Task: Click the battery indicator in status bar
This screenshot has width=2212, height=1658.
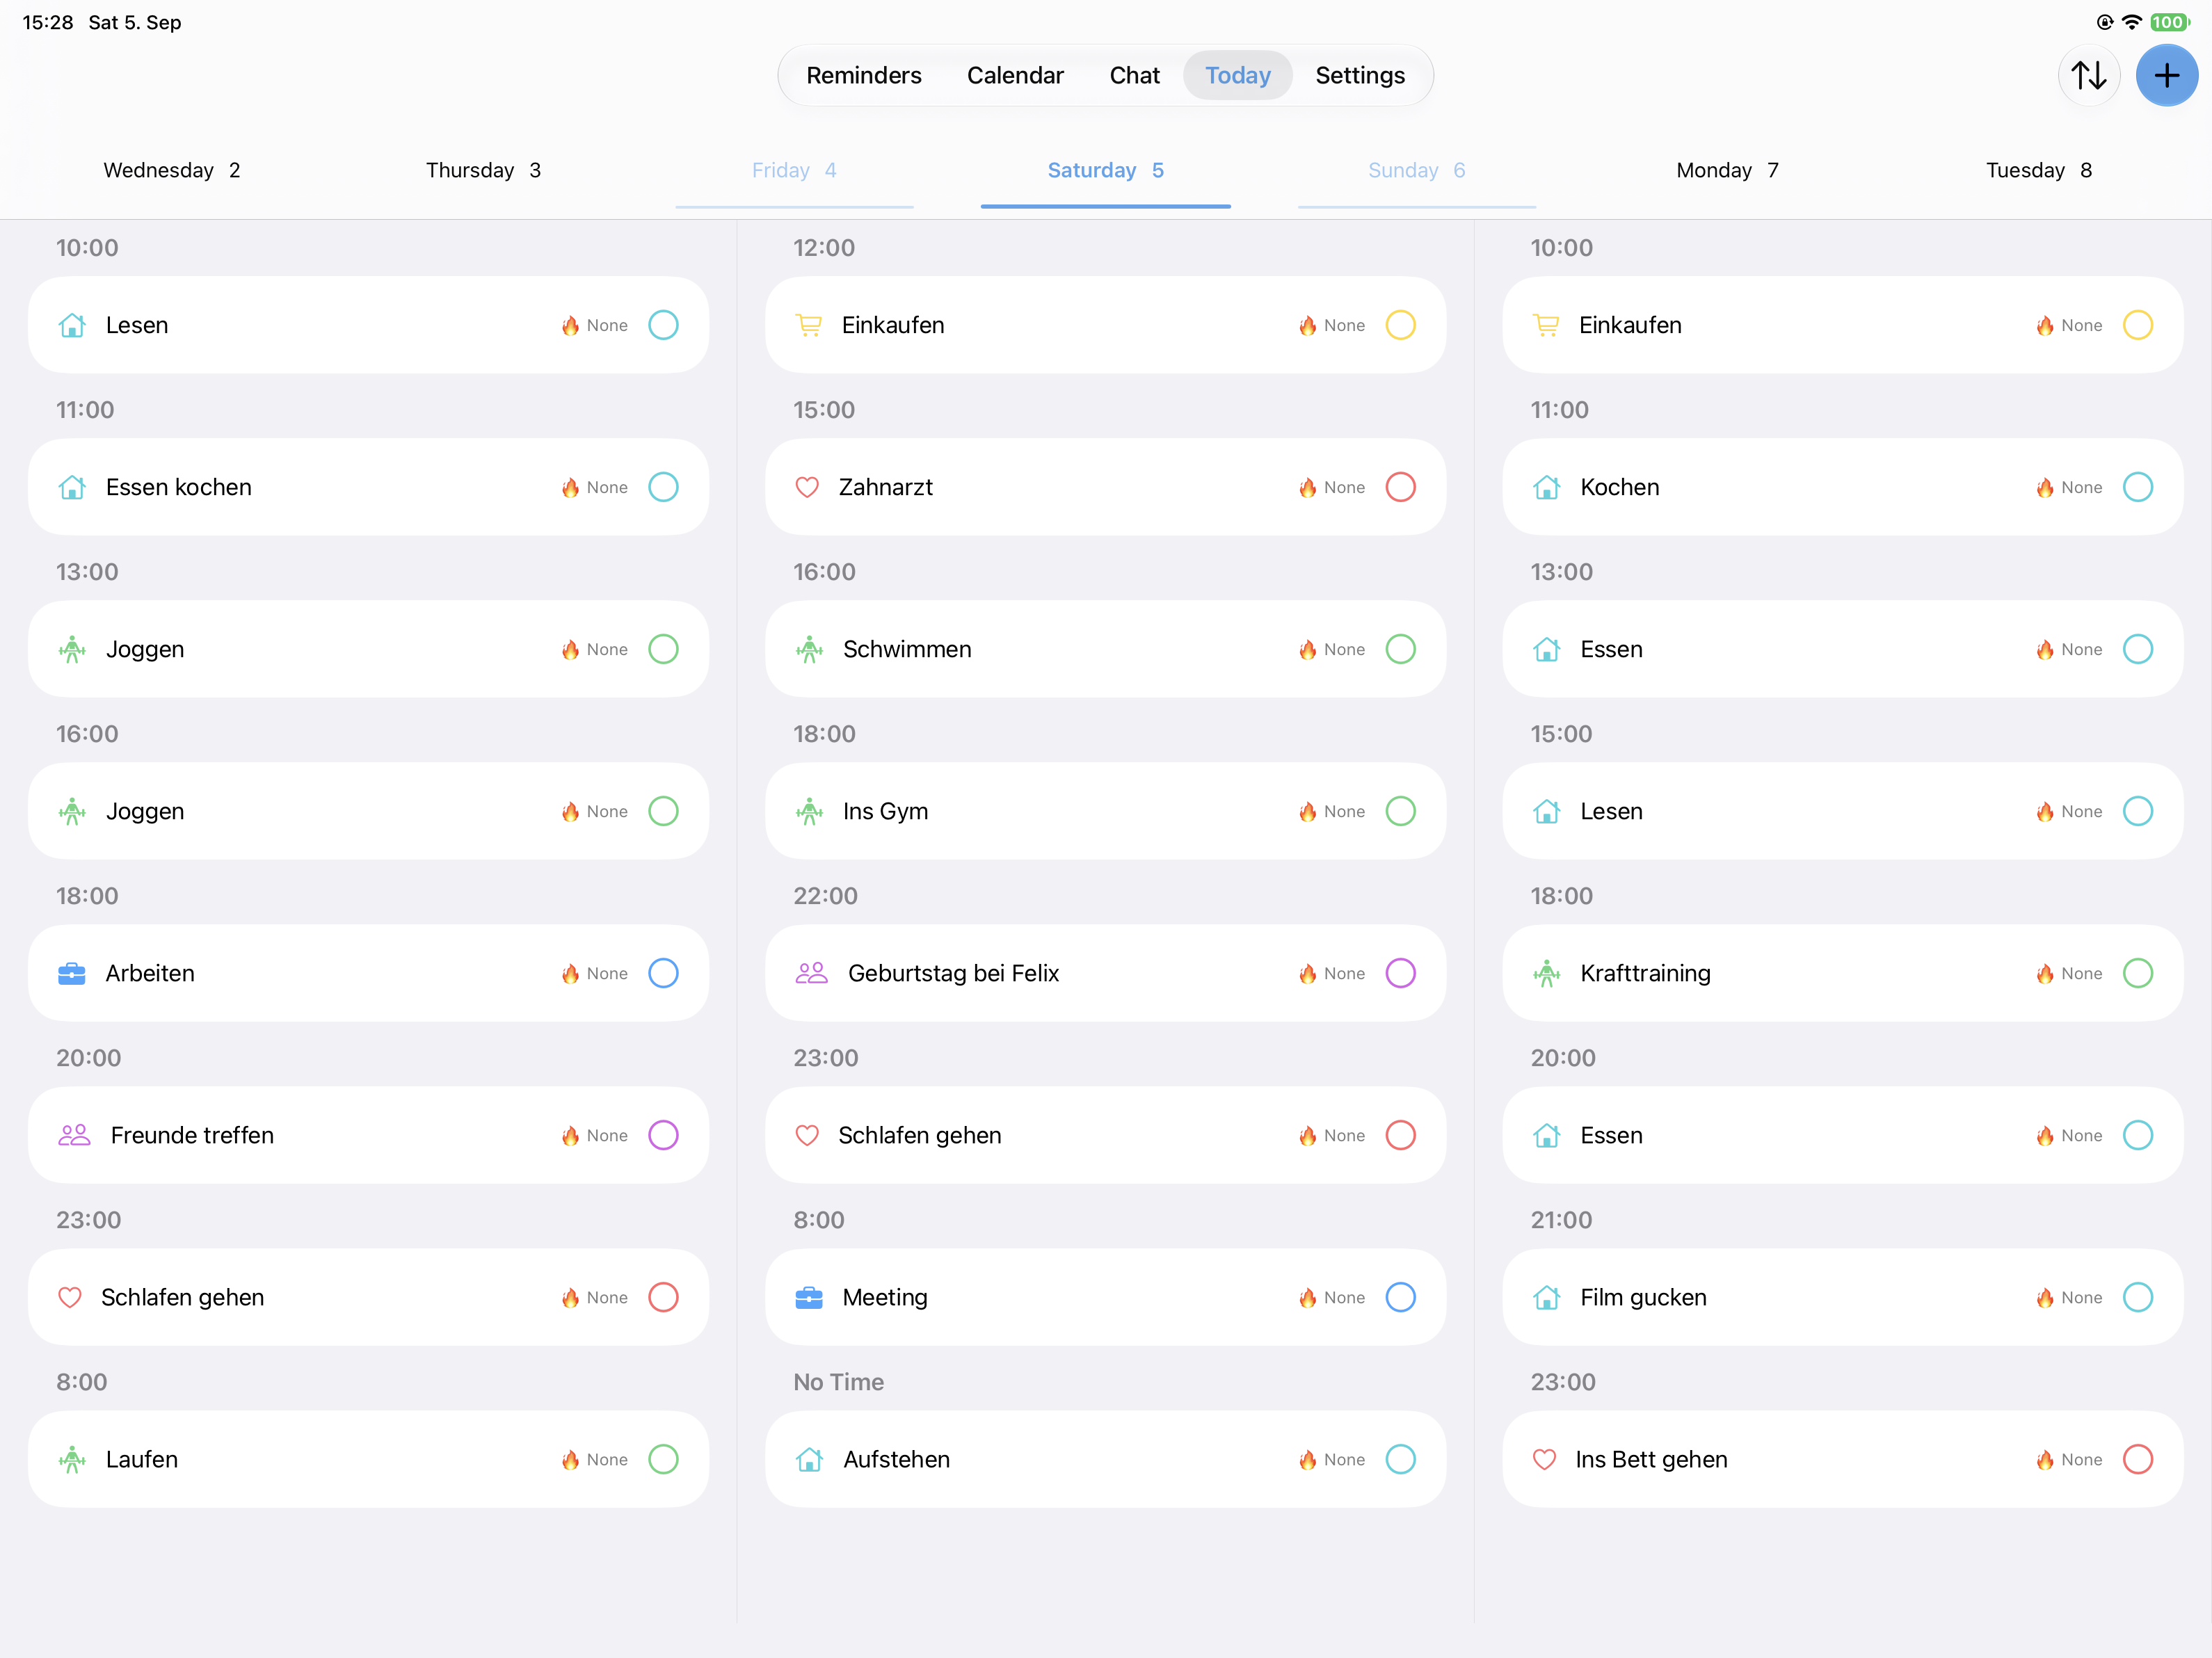Action: (x=2170, y=22)
